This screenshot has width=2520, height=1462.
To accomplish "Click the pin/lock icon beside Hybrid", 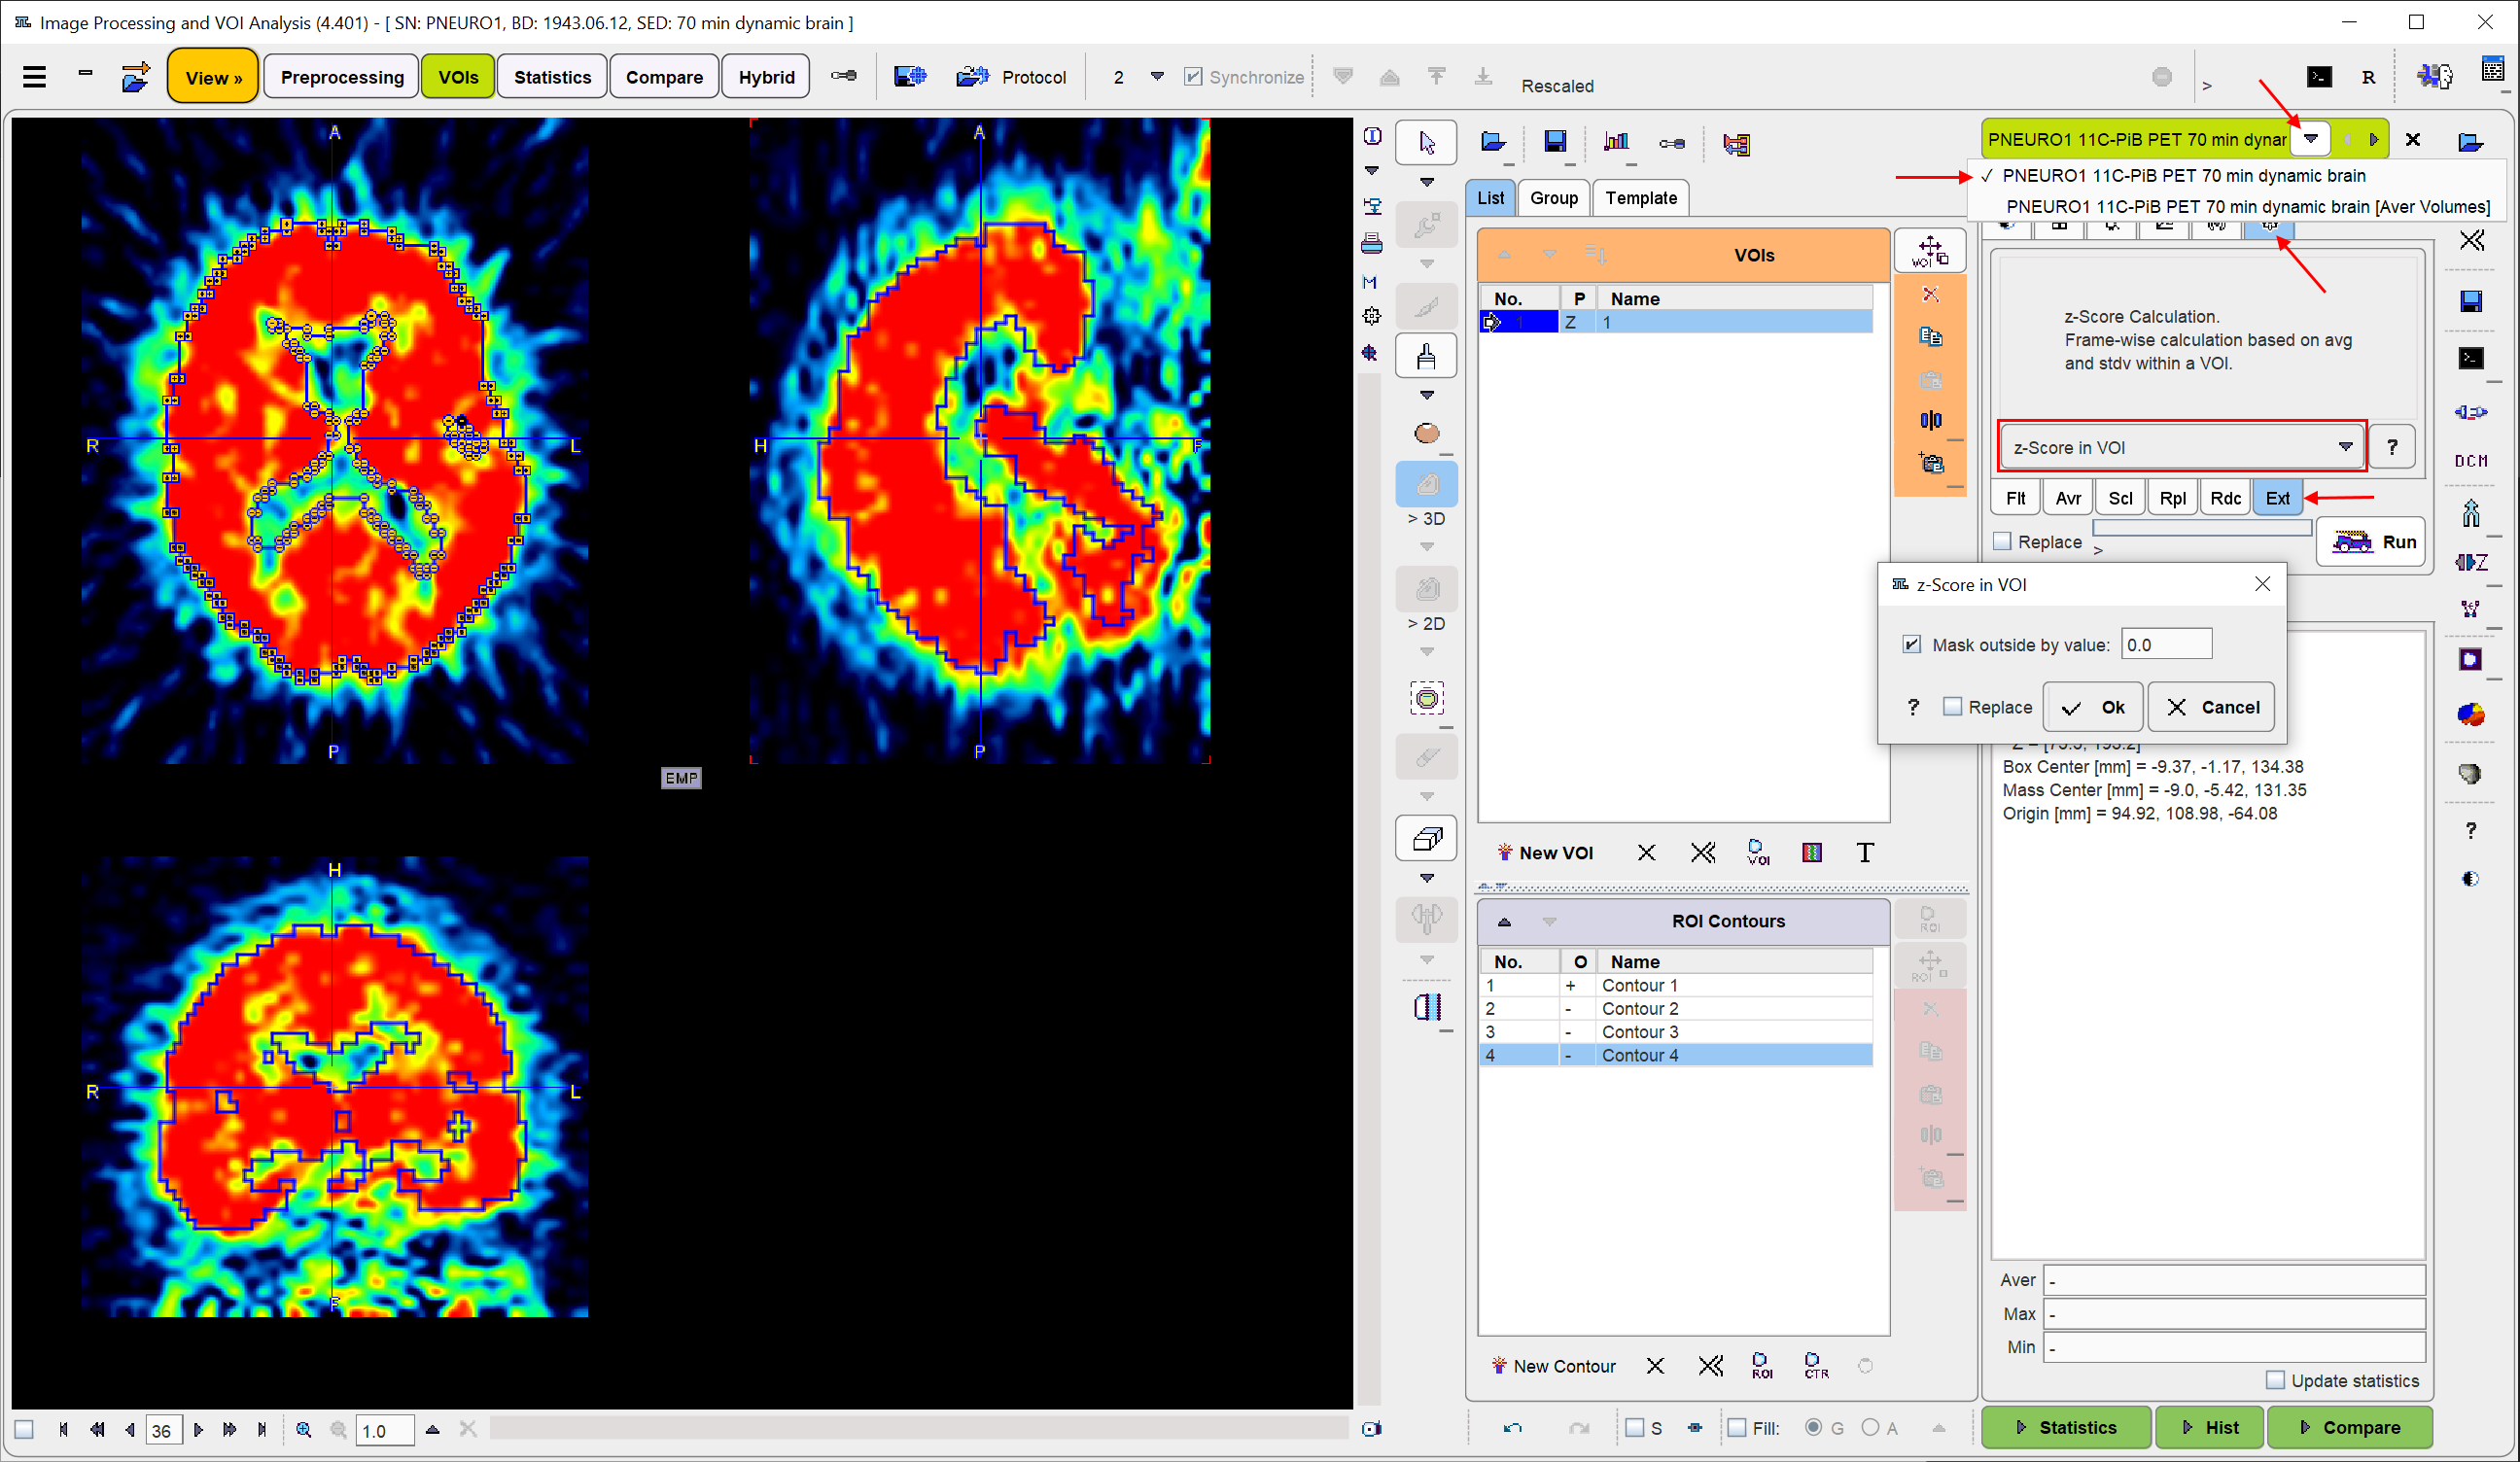I will click(843, 76).
